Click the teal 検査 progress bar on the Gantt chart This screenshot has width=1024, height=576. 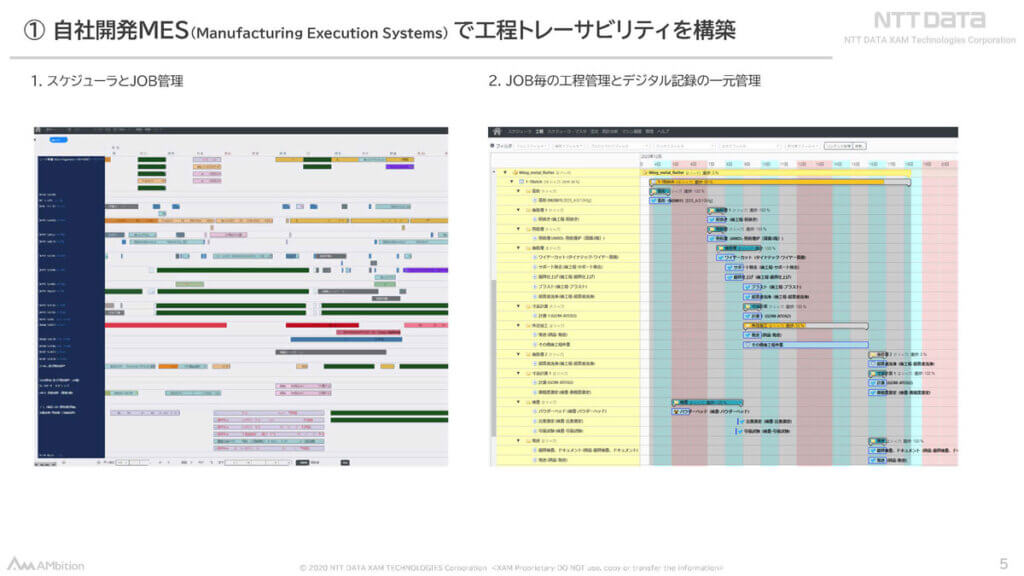click(x=707, y=402)
